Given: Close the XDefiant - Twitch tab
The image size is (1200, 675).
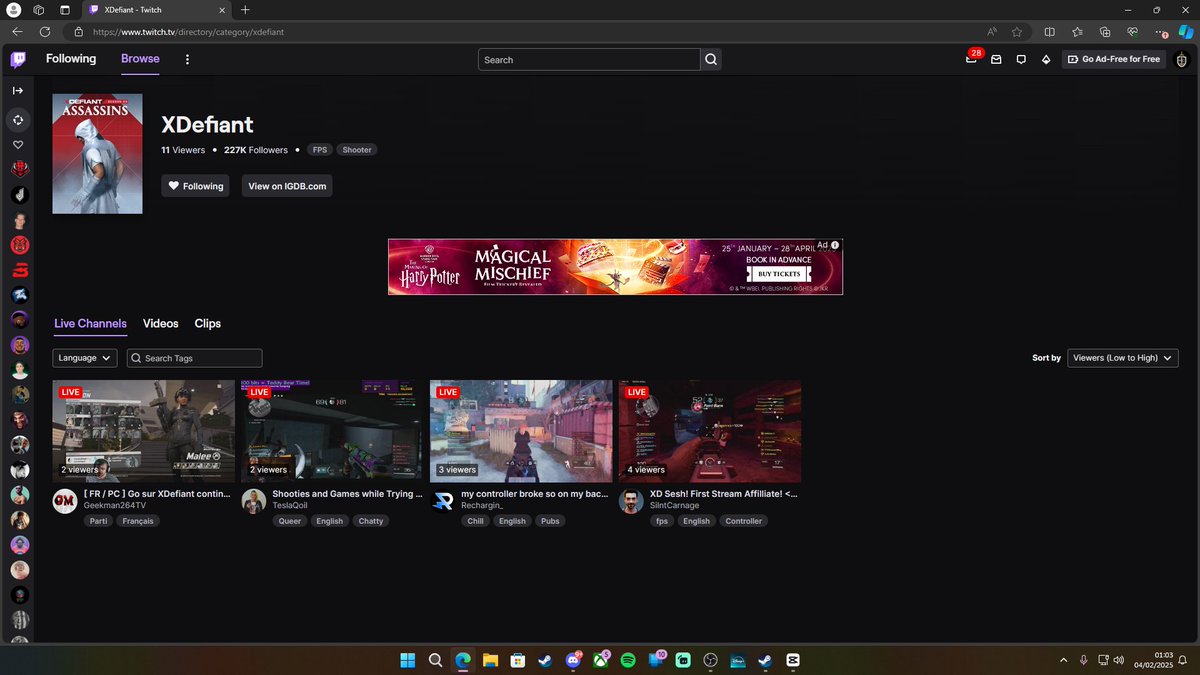Looking at the screenshot, I should pos(222,9).
